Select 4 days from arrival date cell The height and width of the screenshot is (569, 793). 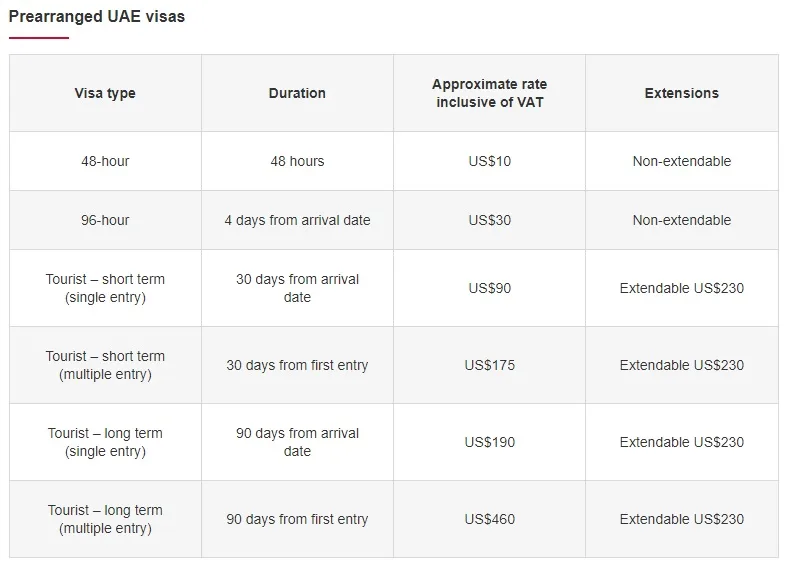tap(297, 220)
